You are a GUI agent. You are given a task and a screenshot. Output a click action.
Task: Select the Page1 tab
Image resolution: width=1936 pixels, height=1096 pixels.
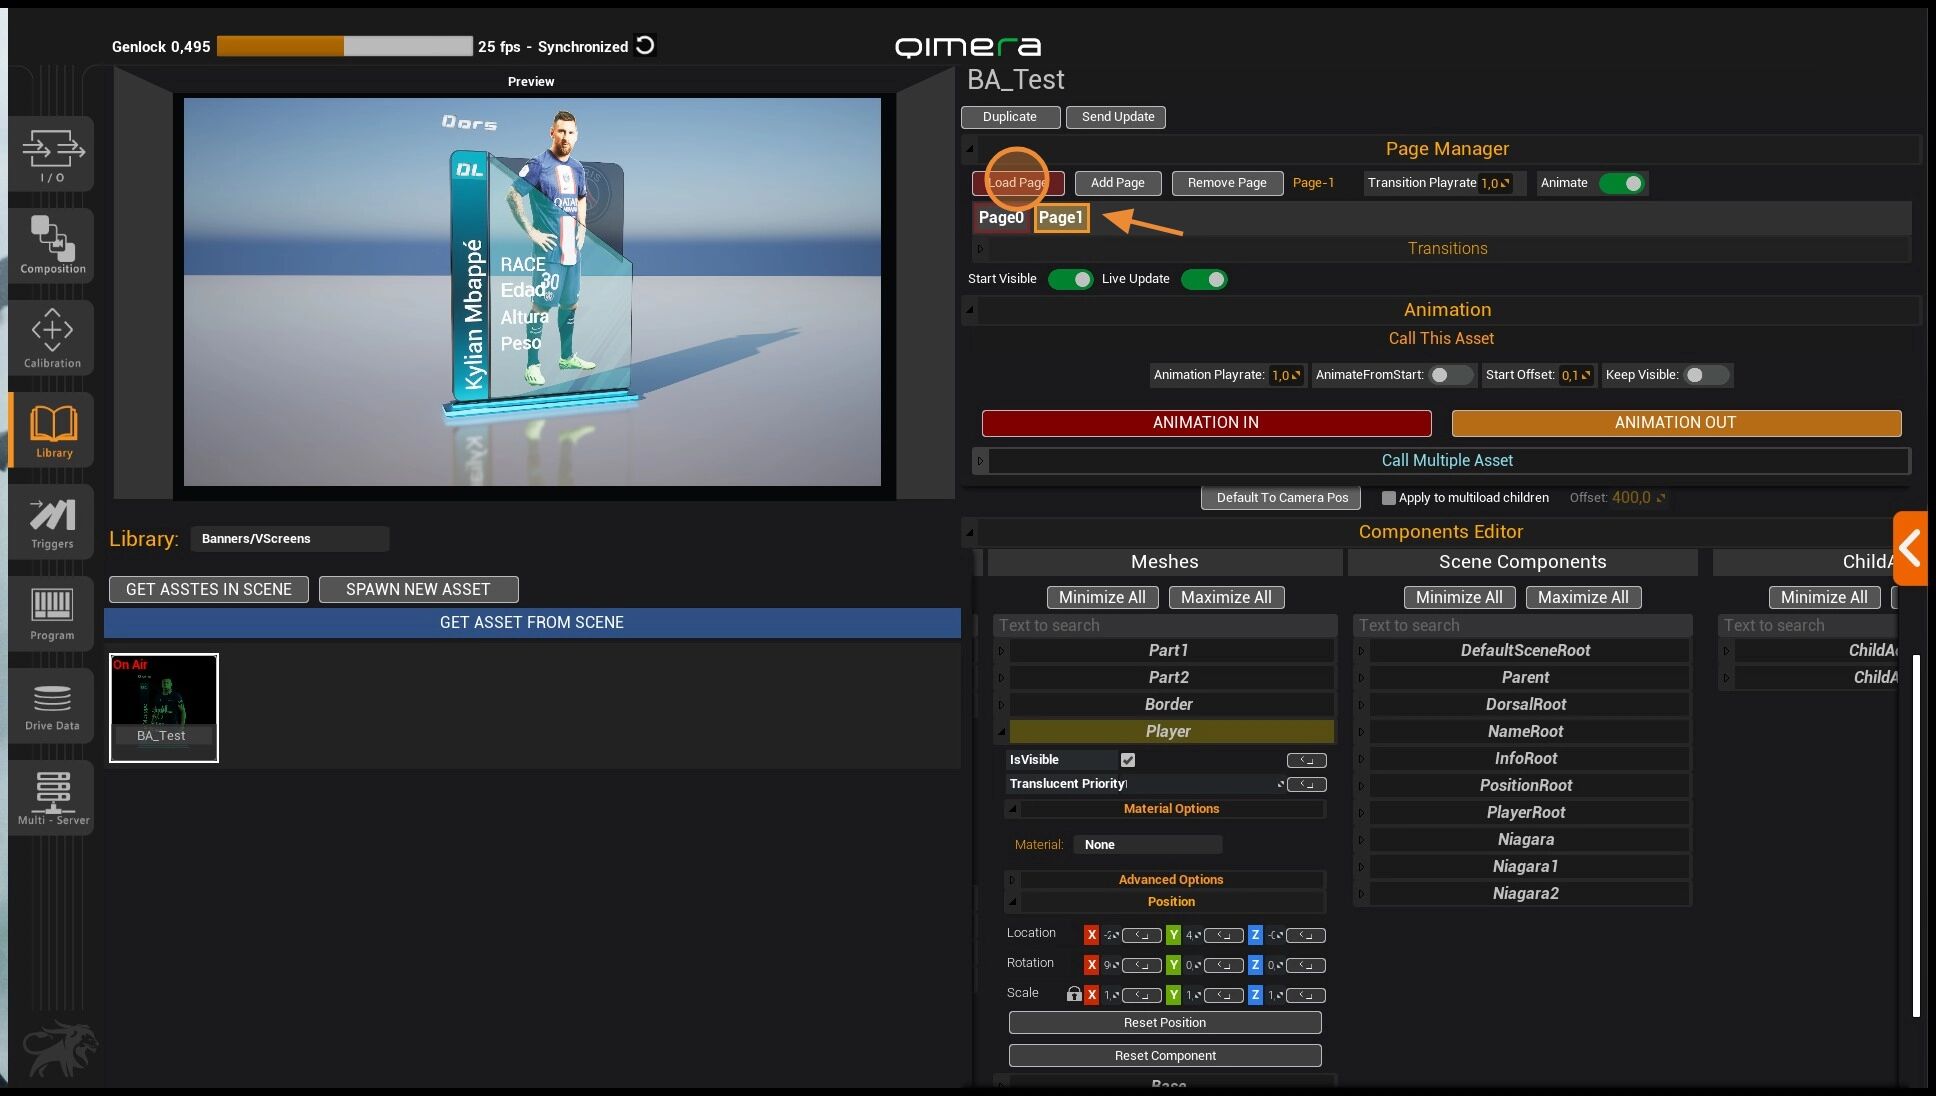[x=1061, y=217]
